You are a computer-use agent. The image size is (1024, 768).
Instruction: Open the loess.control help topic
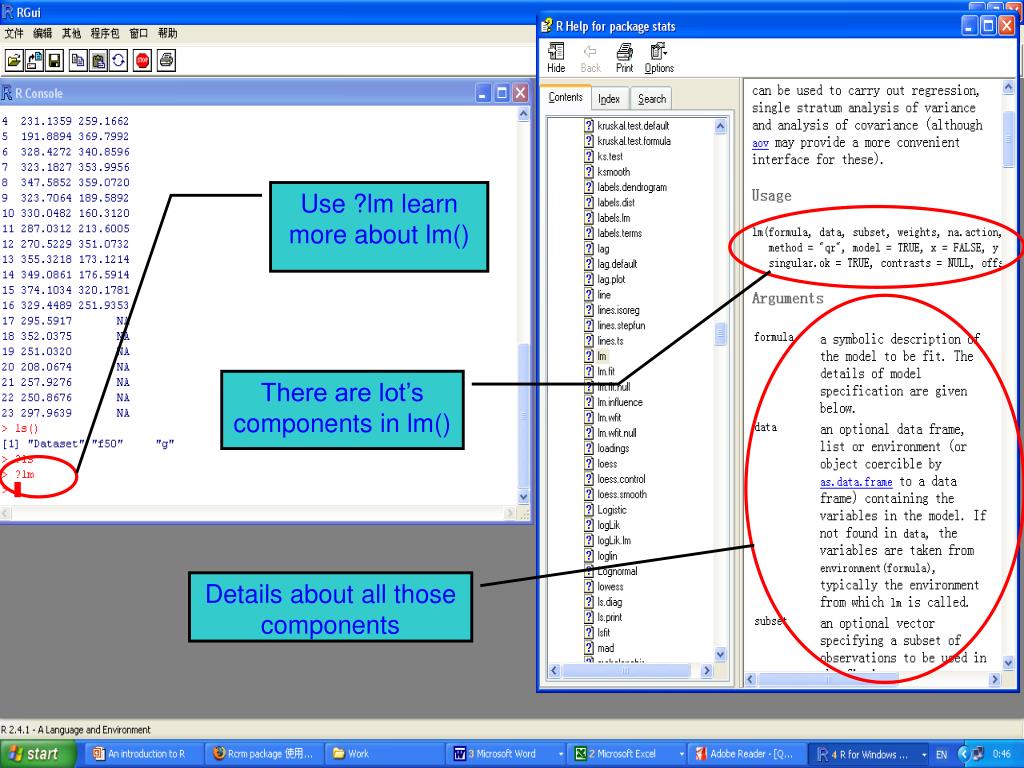pos(621,479)
